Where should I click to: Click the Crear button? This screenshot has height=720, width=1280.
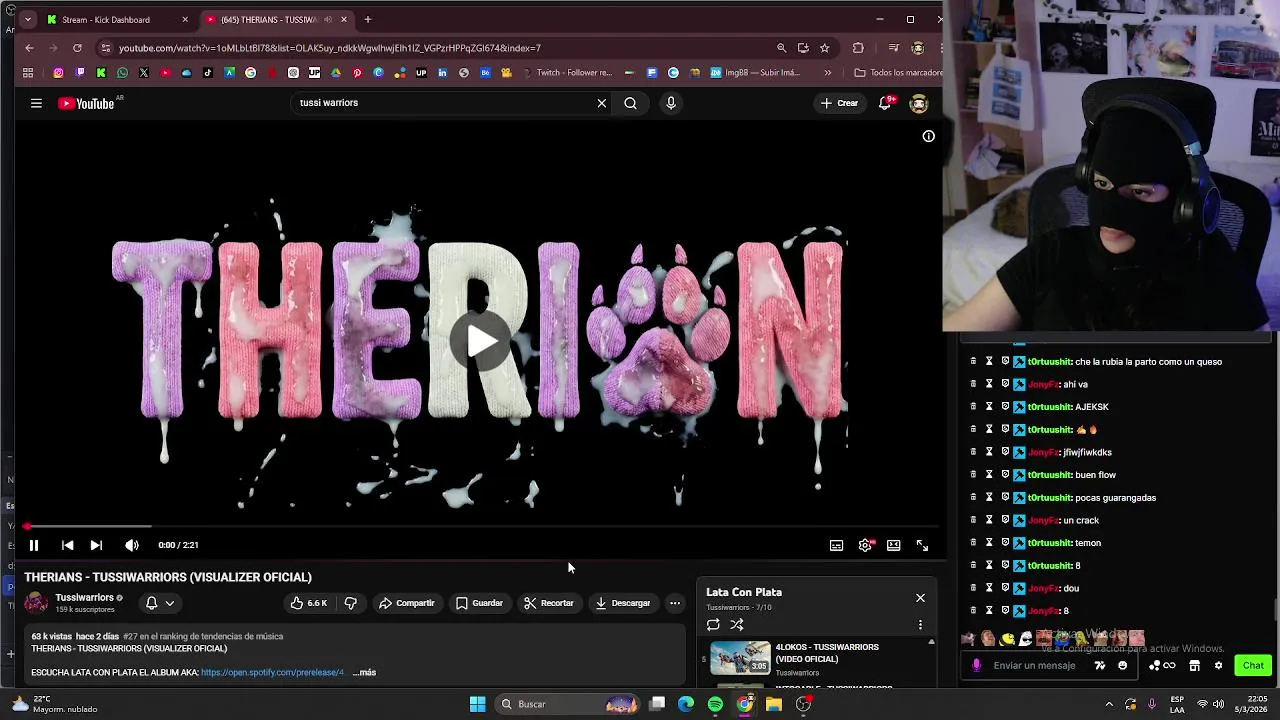(839, 103)
